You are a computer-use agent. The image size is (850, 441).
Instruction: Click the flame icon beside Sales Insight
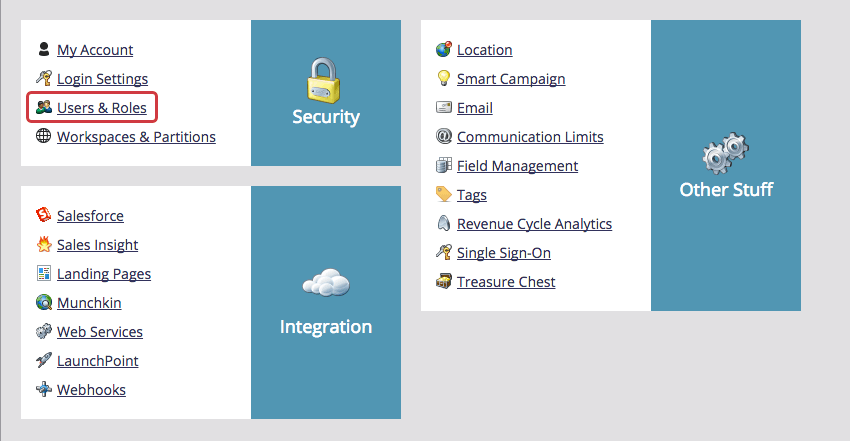[43, 244]
